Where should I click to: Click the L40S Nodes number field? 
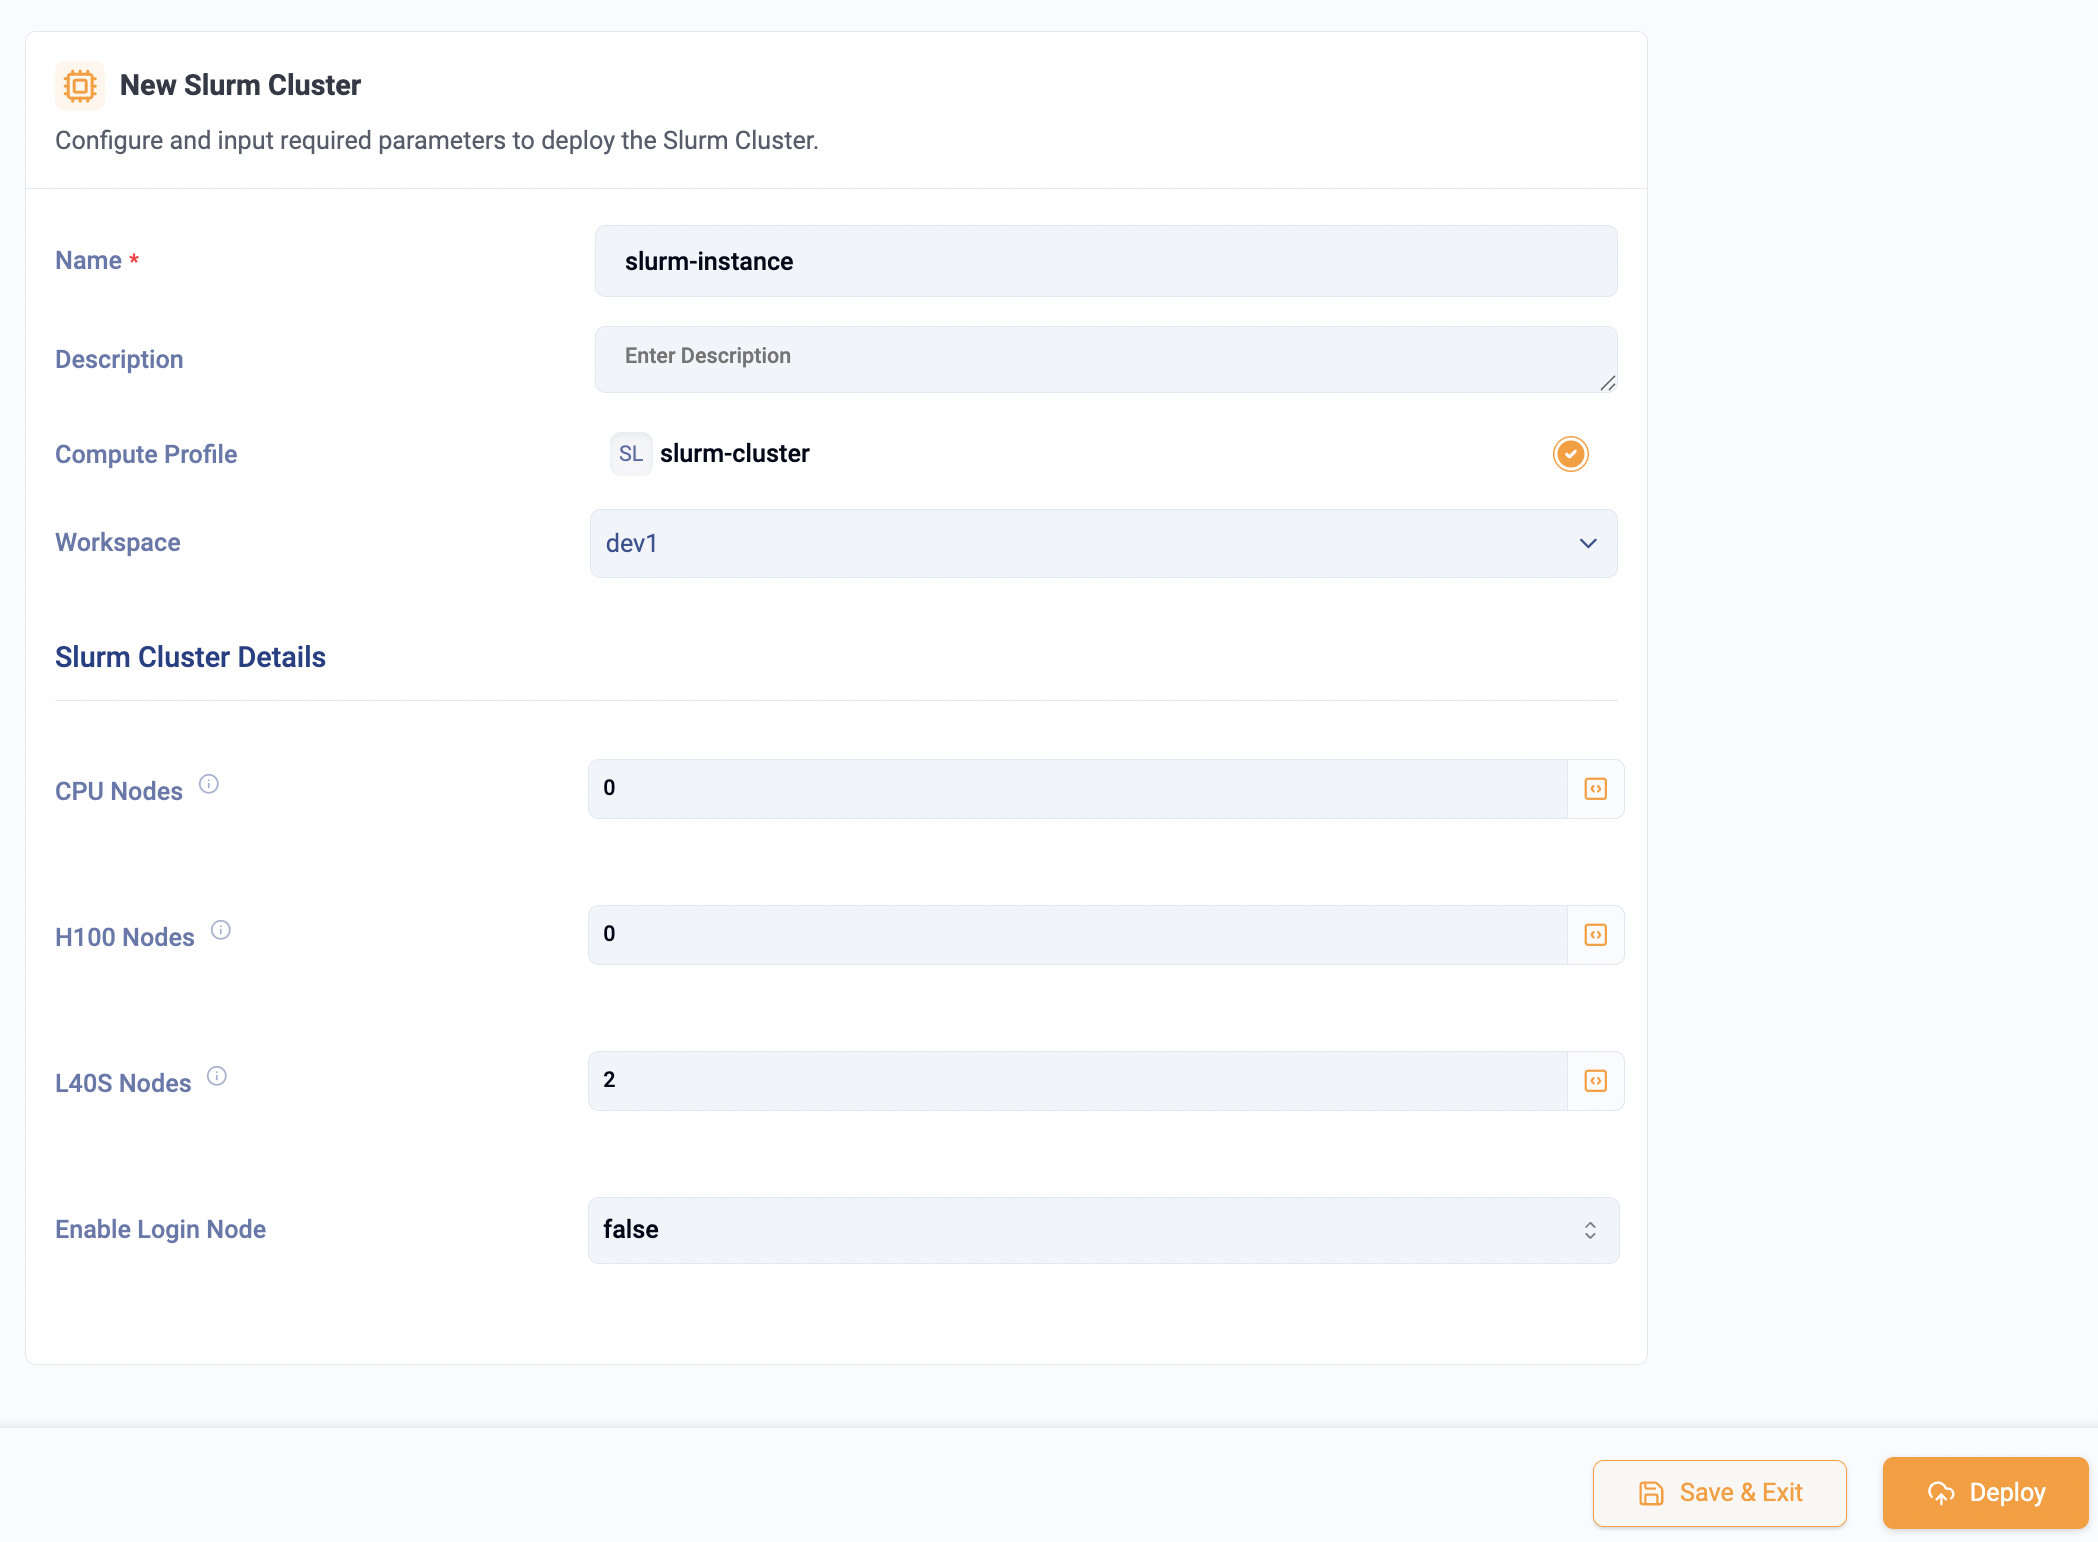pyautogui.click(x=1076, y=1081)
